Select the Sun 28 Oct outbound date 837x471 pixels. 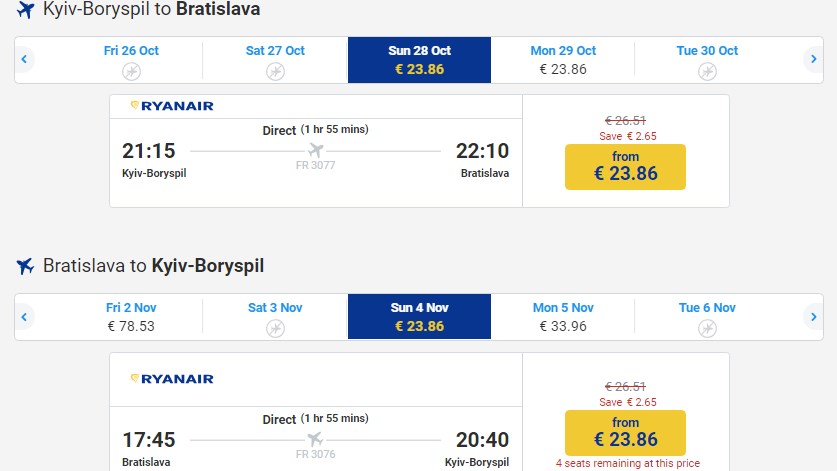pos(419,60)
